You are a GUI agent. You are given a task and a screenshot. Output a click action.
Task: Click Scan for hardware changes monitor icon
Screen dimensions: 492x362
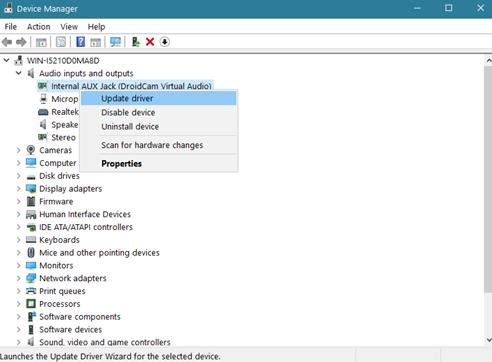click(x=115, y=42)
